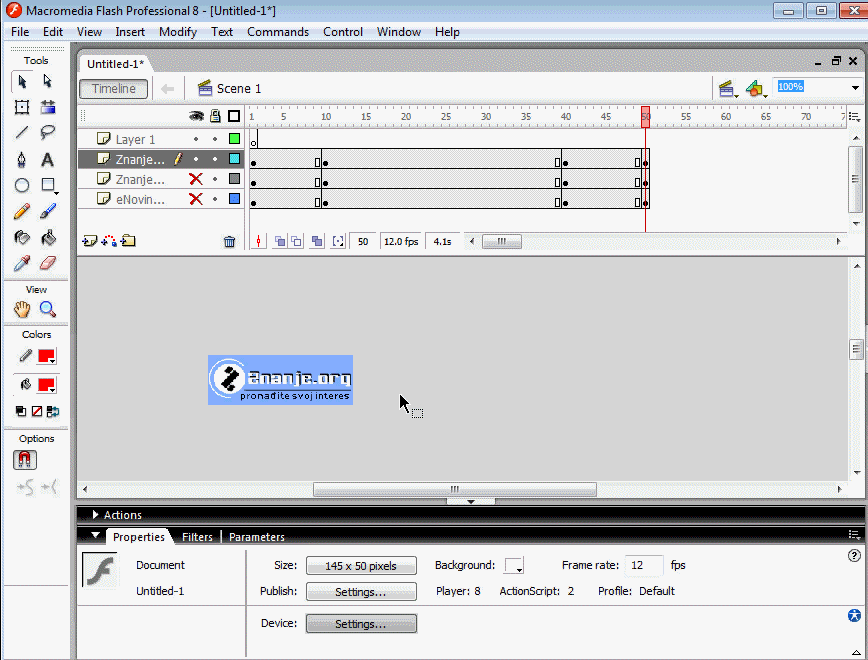Image resolution: width=868 pixels, height=660 pixels.
Task: Select the Pencil tool
Action: point(22,211)
